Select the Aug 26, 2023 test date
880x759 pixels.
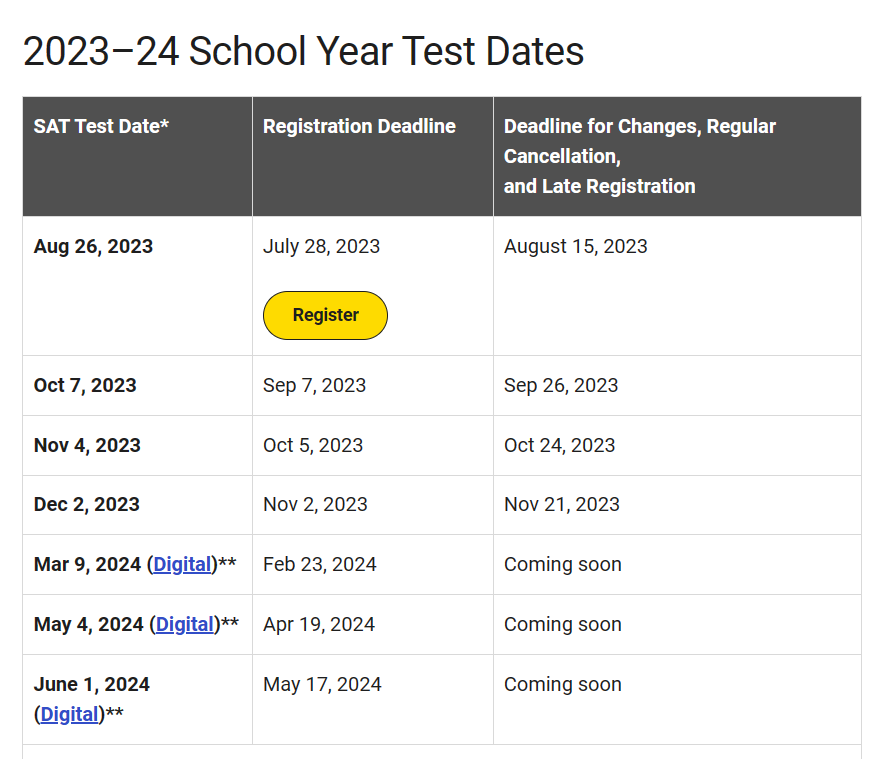[93, 246]
